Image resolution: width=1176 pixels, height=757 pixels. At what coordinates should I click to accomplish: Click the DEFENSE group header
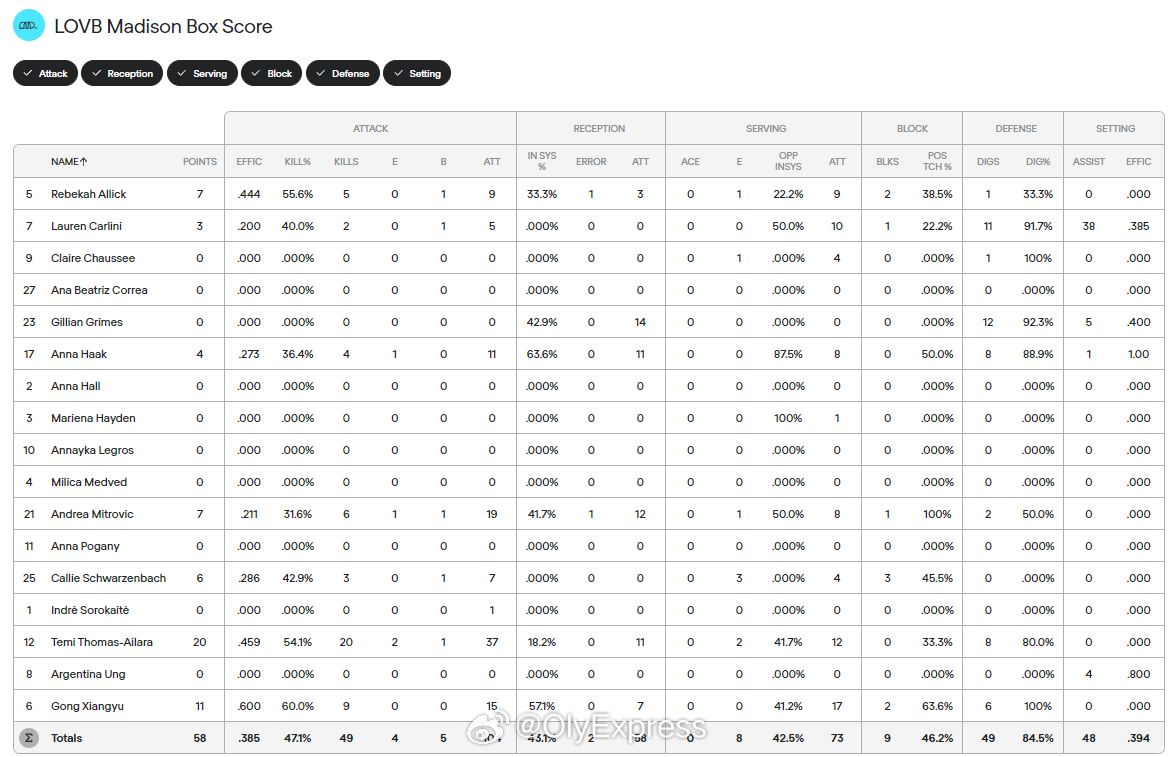click(x=1016, y=128)
